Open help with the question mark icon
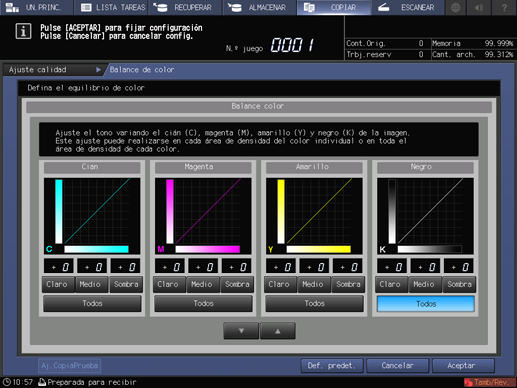The image size is (517, 388). pos(504,7)
